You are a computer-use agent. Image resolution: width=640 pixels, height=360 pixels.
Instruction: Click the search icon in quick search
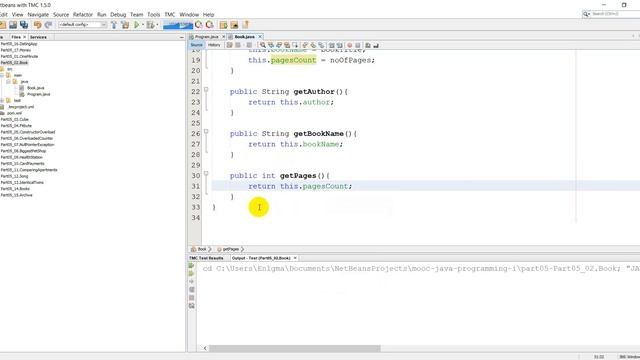(x=586, y=14)
